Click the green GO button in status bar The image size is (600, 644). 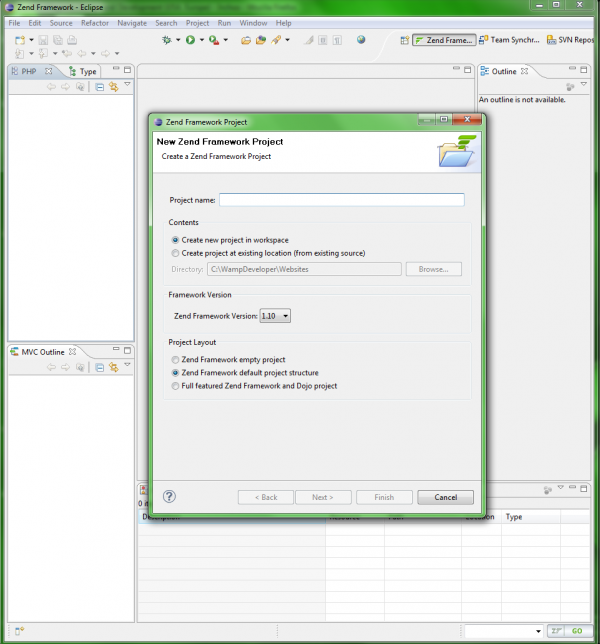(x=577, y=631)
